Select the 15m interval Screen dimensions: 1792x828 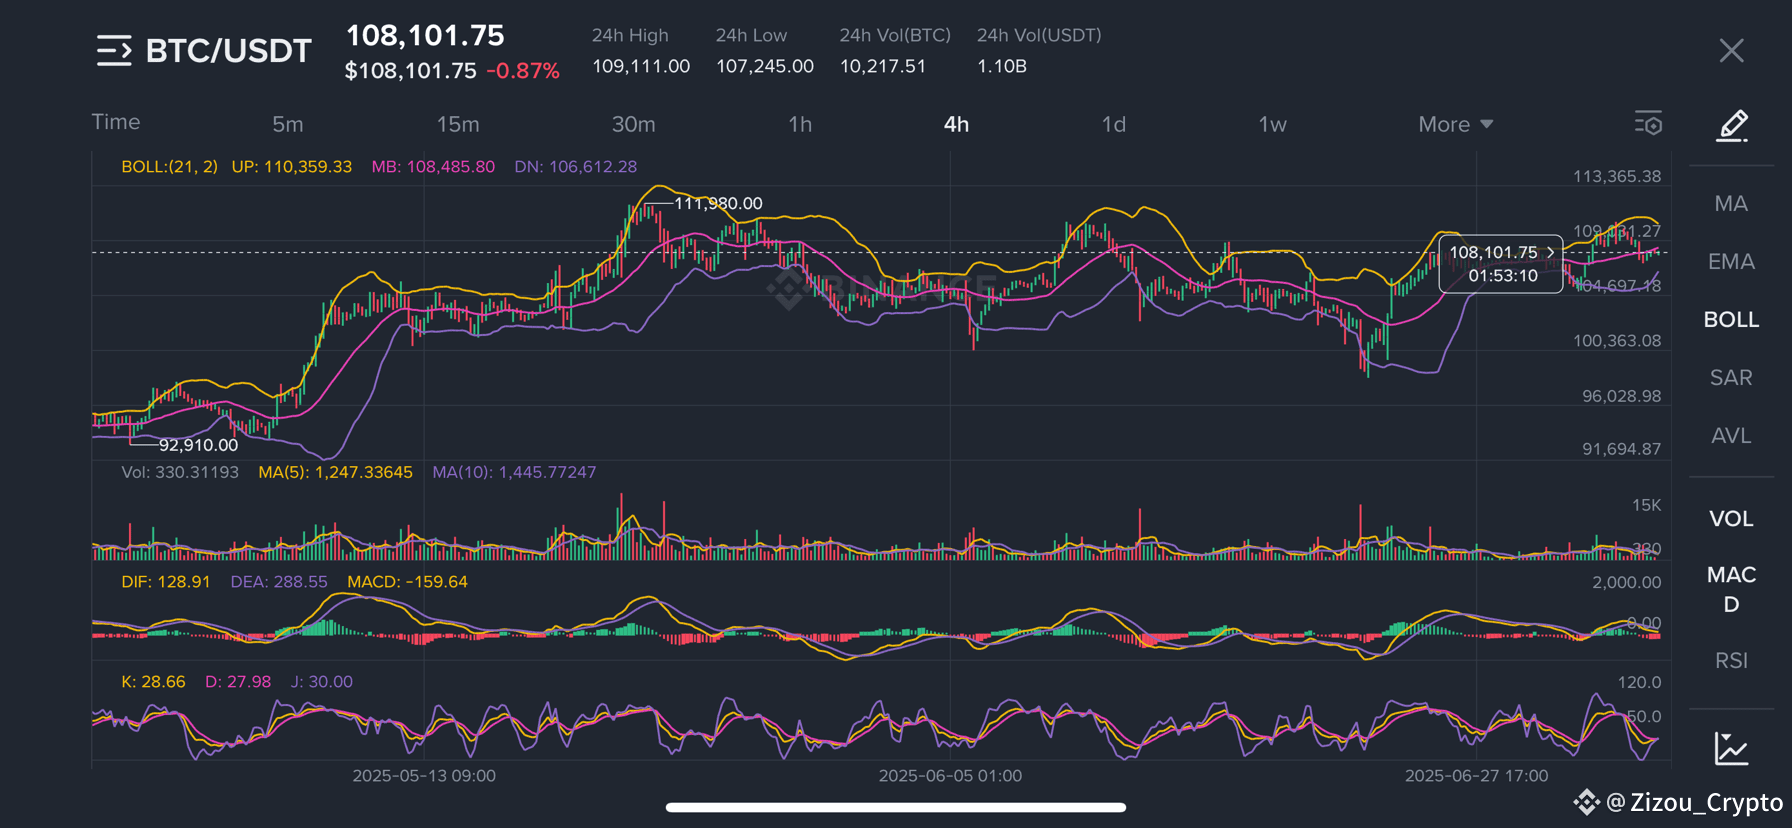458,124
